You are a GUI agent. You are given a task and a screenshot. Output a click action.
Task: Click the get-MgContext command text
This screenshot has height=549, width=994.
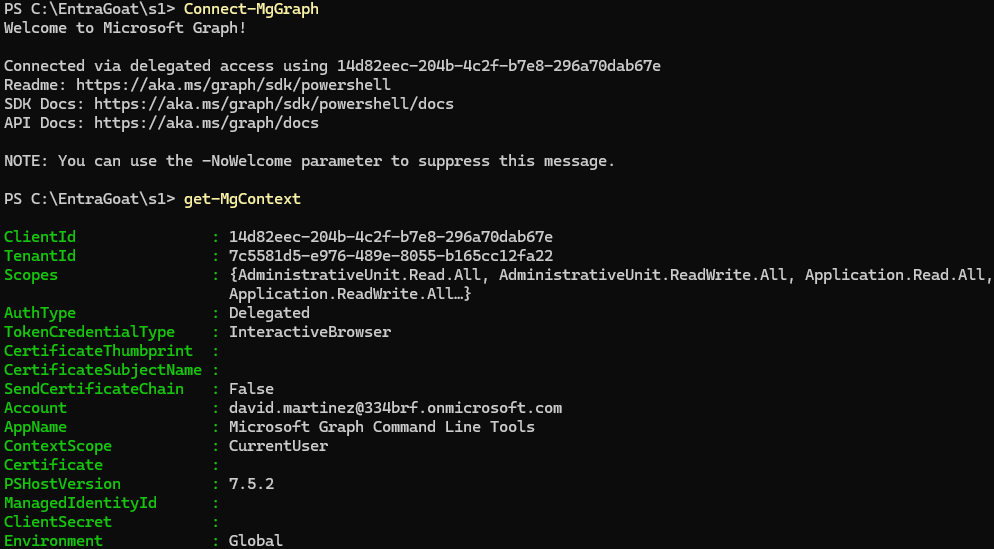click(242, 199)
